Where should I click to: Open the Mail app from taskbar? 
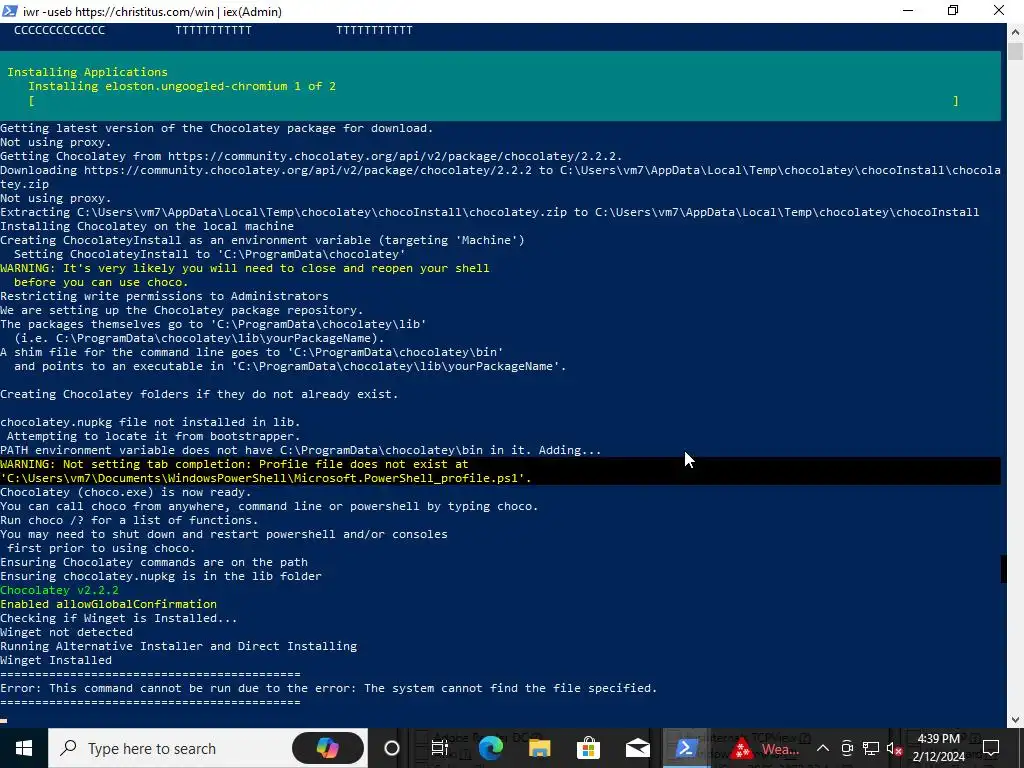click(x=637, y=748)
